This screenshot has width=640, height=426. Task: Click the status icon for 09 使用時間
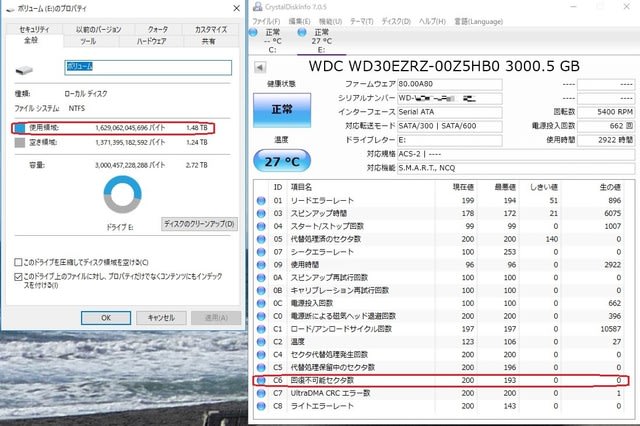click(x=261, y=265)
